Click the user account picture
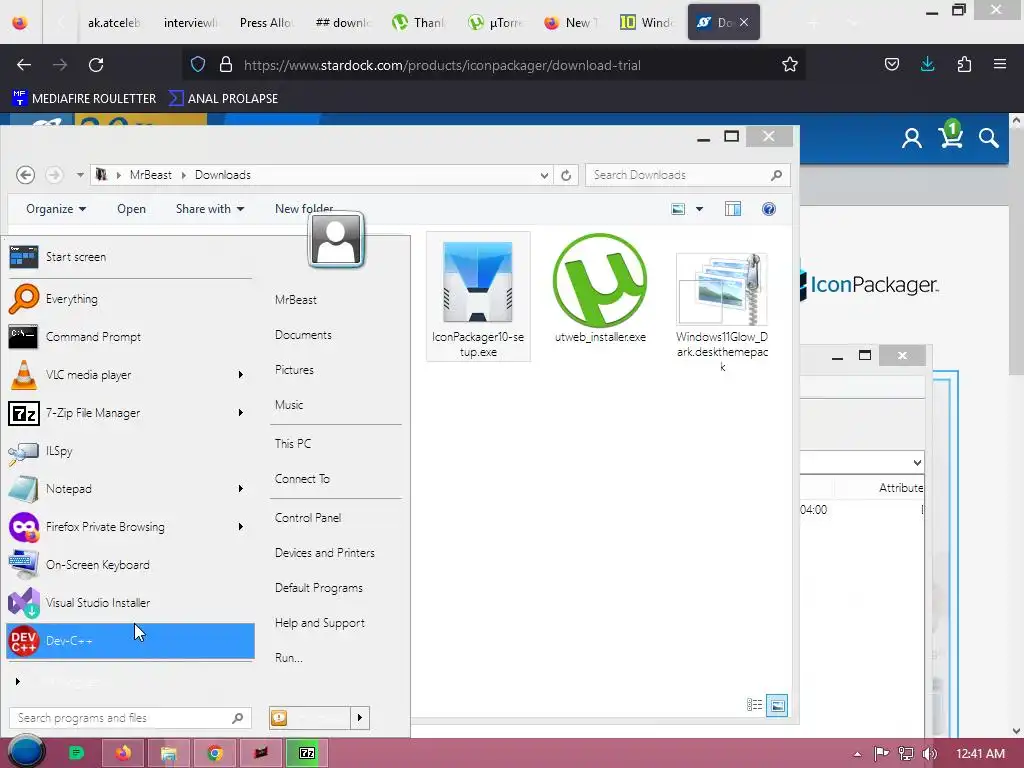1024x768 pixels. tap(336, 240)
